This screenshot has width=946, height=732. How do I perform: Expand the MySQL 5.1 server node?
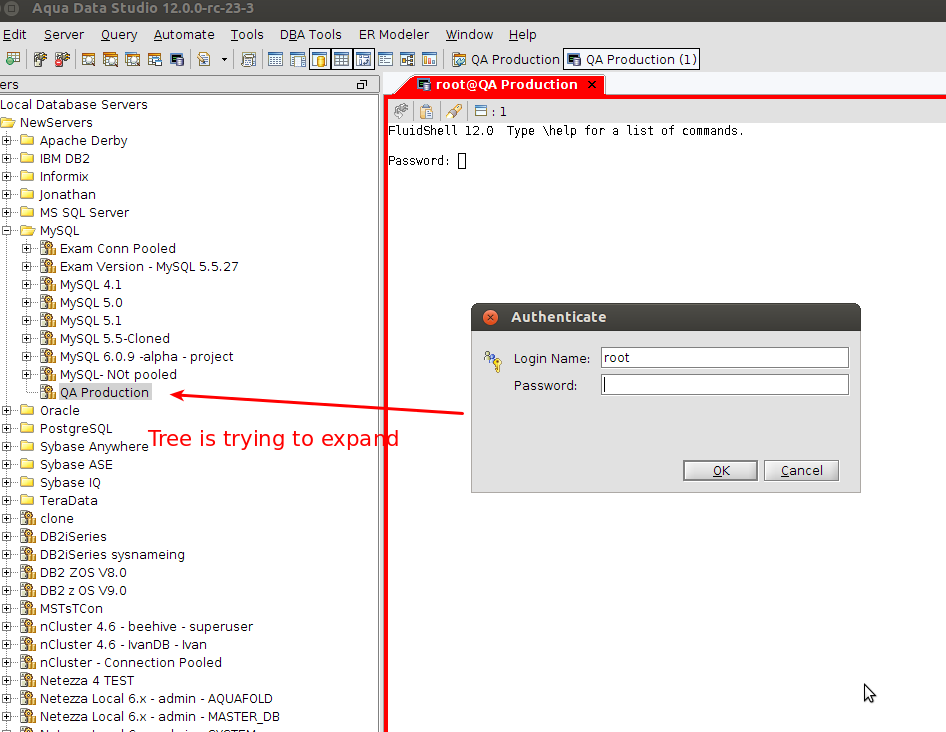pyautogui.click(x=27, y=320)
